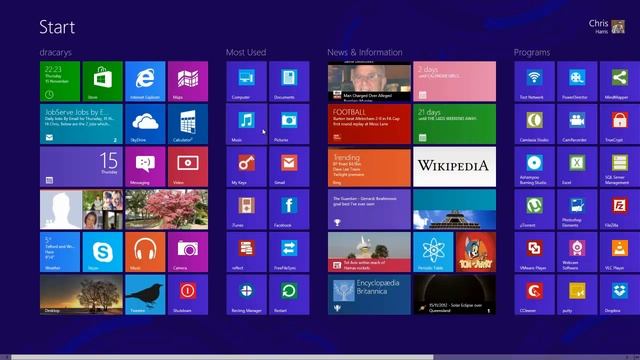Select the News & Information group heading

(365, 52)
